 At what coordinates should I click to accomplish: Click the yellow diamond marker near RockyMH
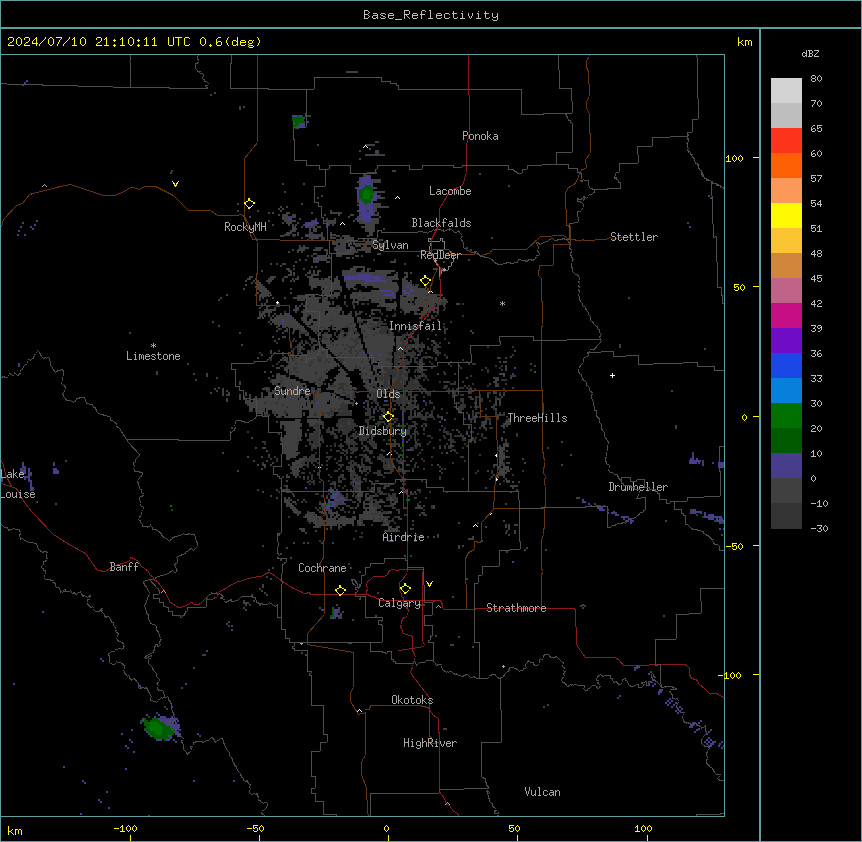click(249, 204)
